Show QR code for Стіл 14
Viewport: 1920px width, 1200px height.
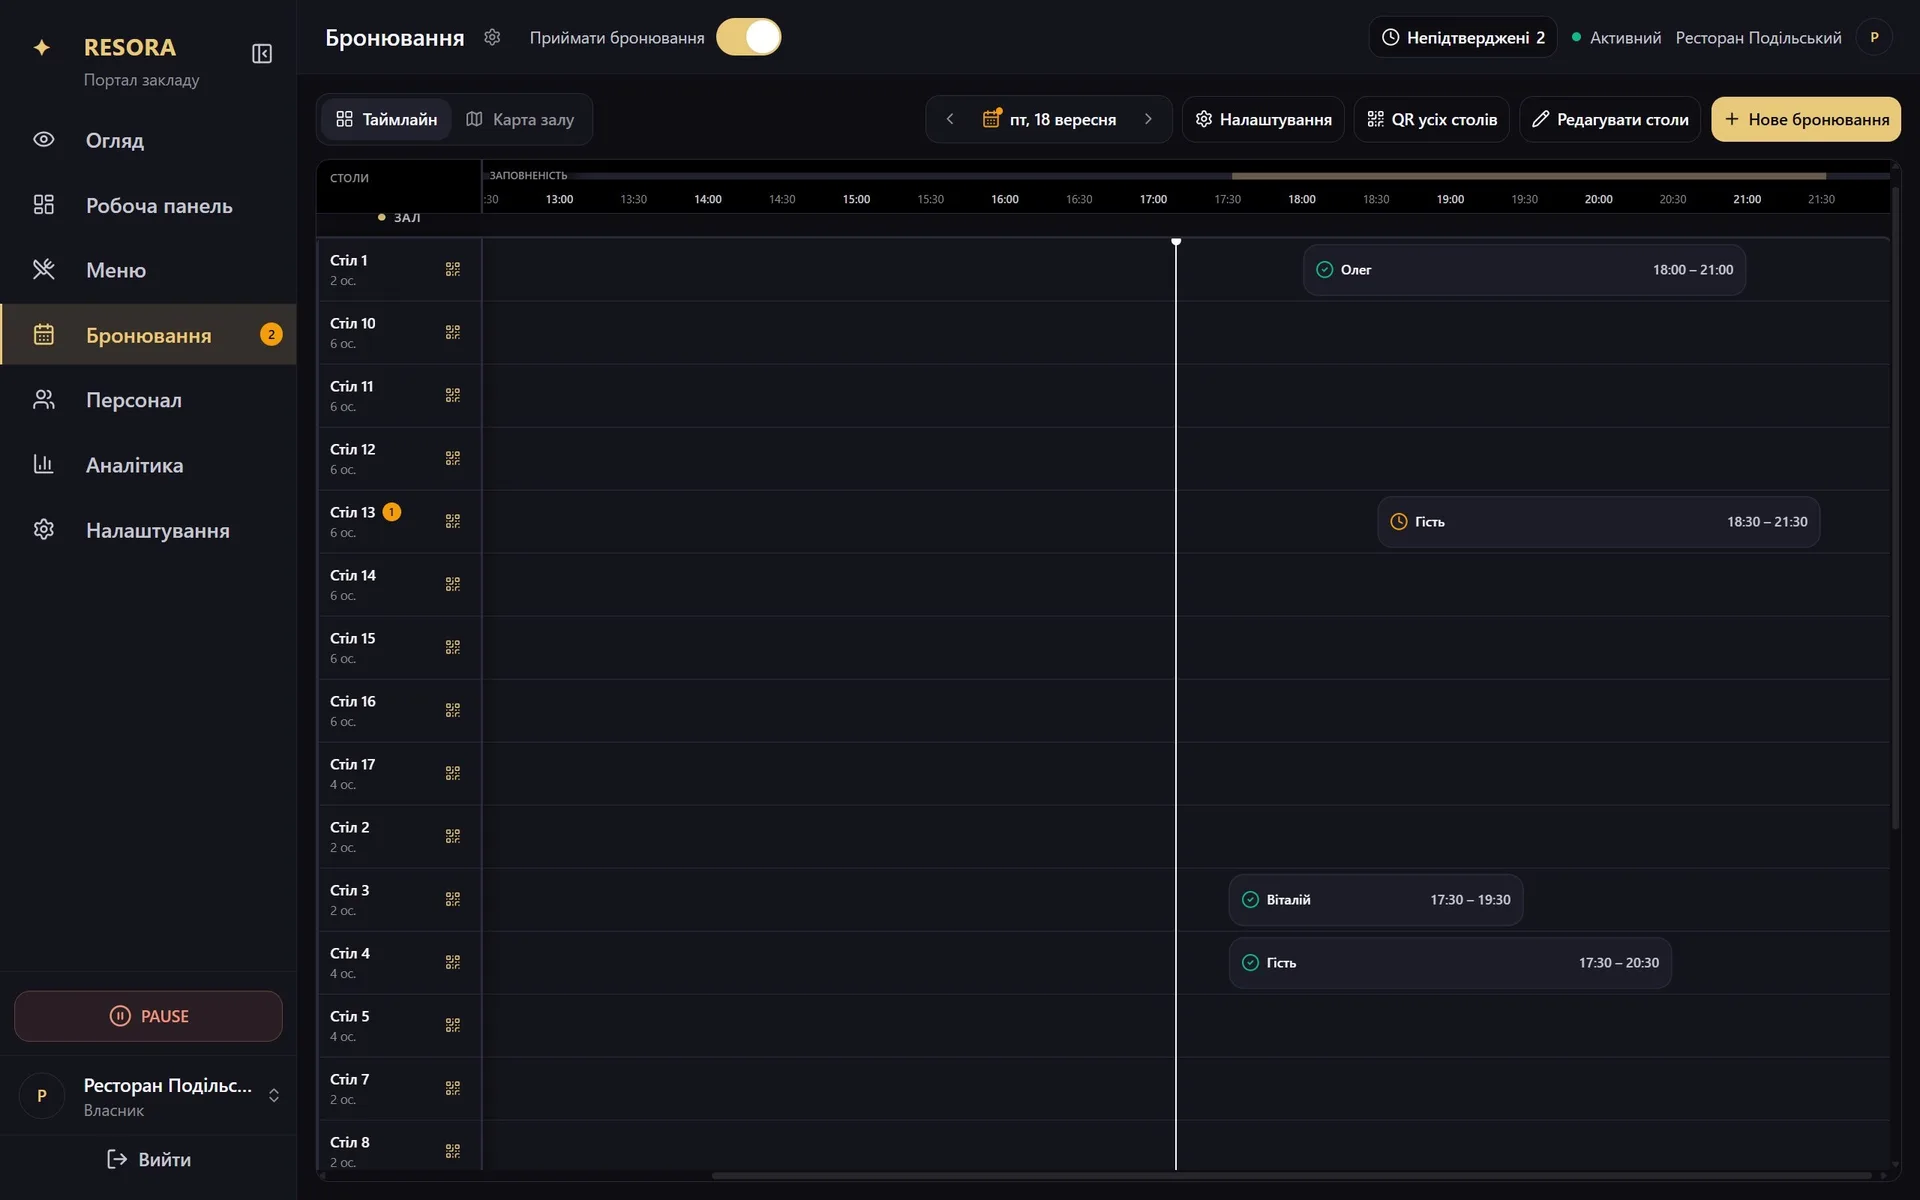point(453,584)
